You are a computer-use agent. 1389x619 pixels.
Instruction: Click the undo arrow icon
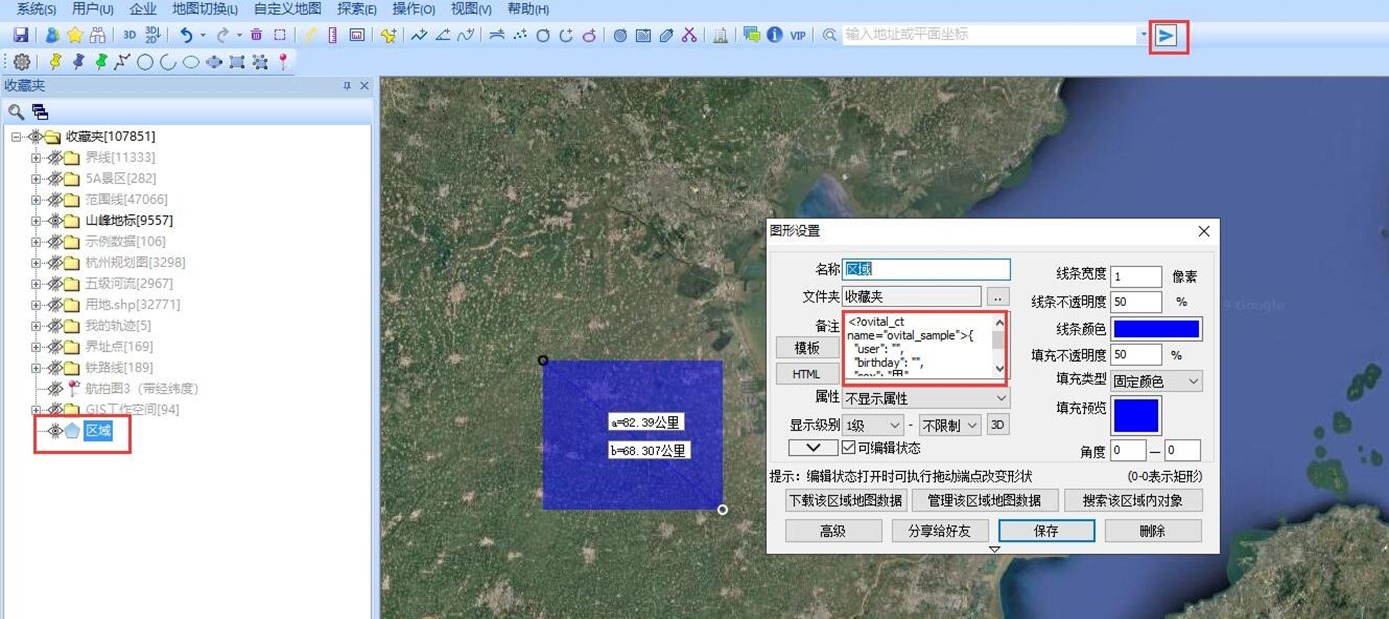(186, 35)
